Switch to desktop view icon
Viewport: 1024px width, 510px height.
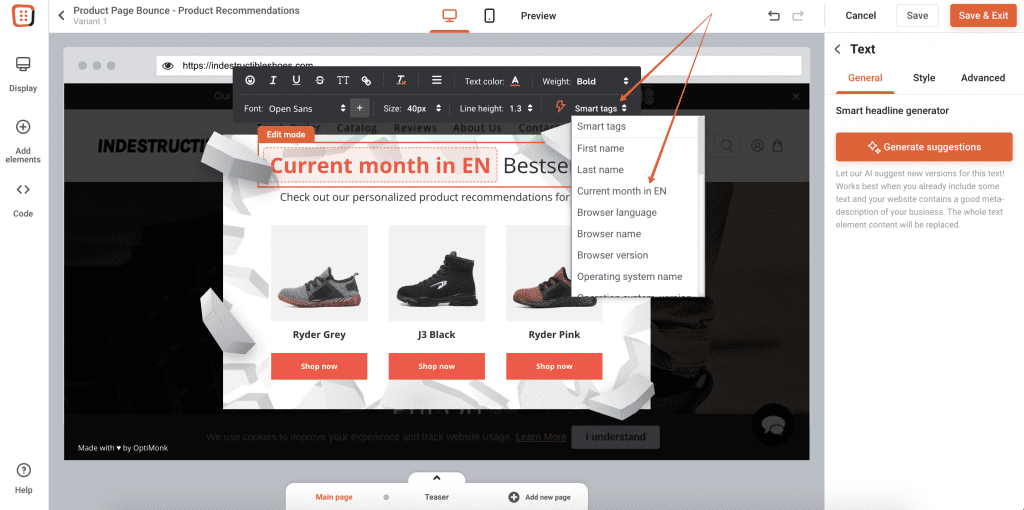(449, 16)
